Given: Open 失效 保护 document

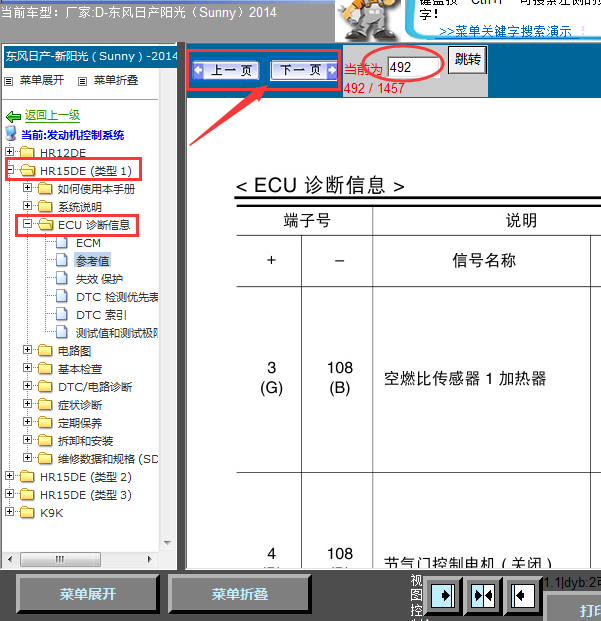Looking at the screenshot, I should (x=99, y=279).
